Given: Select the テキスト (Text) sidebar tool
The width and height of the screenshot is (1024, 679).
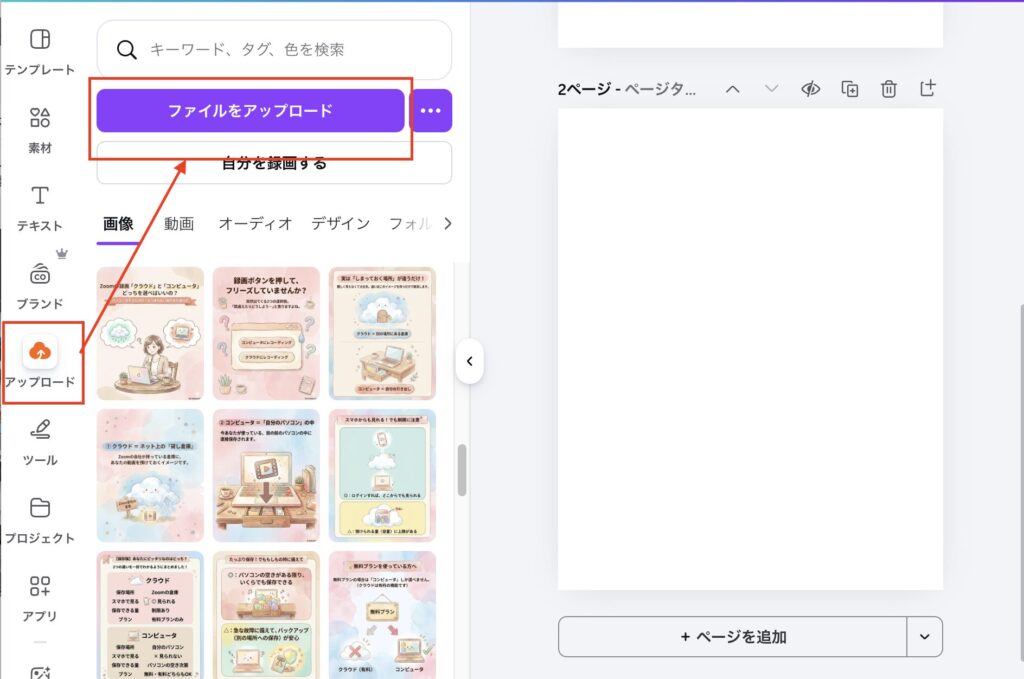Looking at the screenshot, I should tap(40, 206).
